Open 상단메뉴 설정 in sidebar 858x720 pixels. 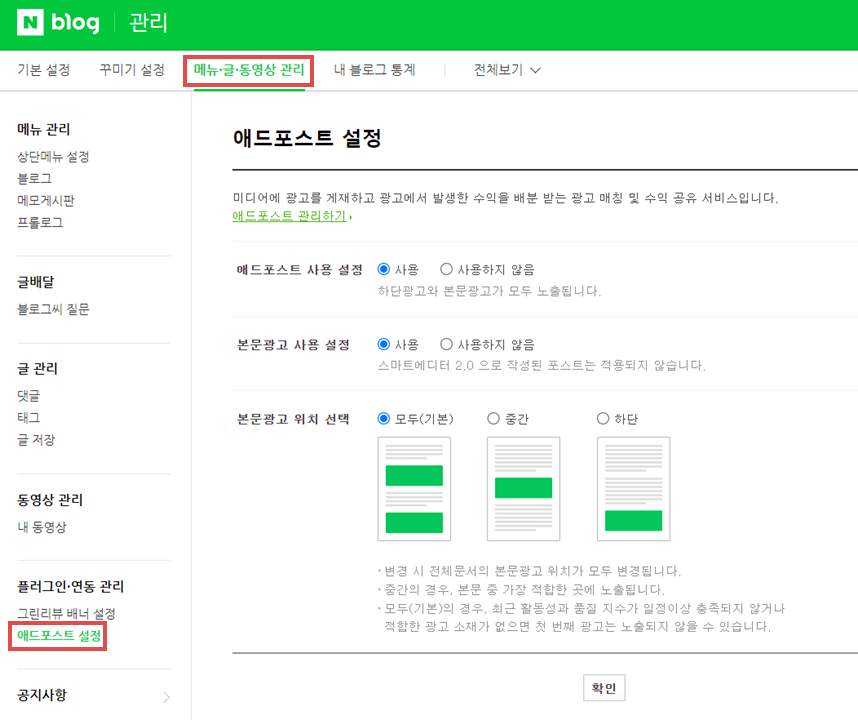pos(53,157)
